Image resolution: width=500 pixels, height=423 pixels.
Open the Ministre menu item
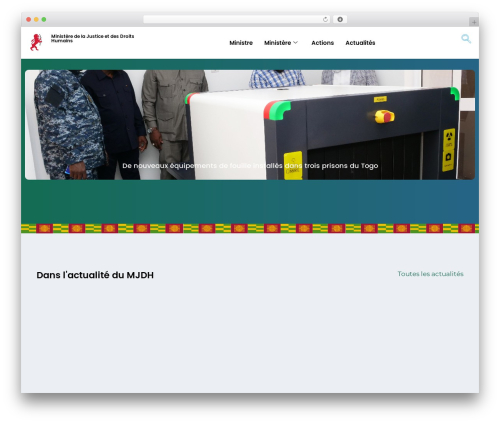pyautogui.click(x=241, y=43)
